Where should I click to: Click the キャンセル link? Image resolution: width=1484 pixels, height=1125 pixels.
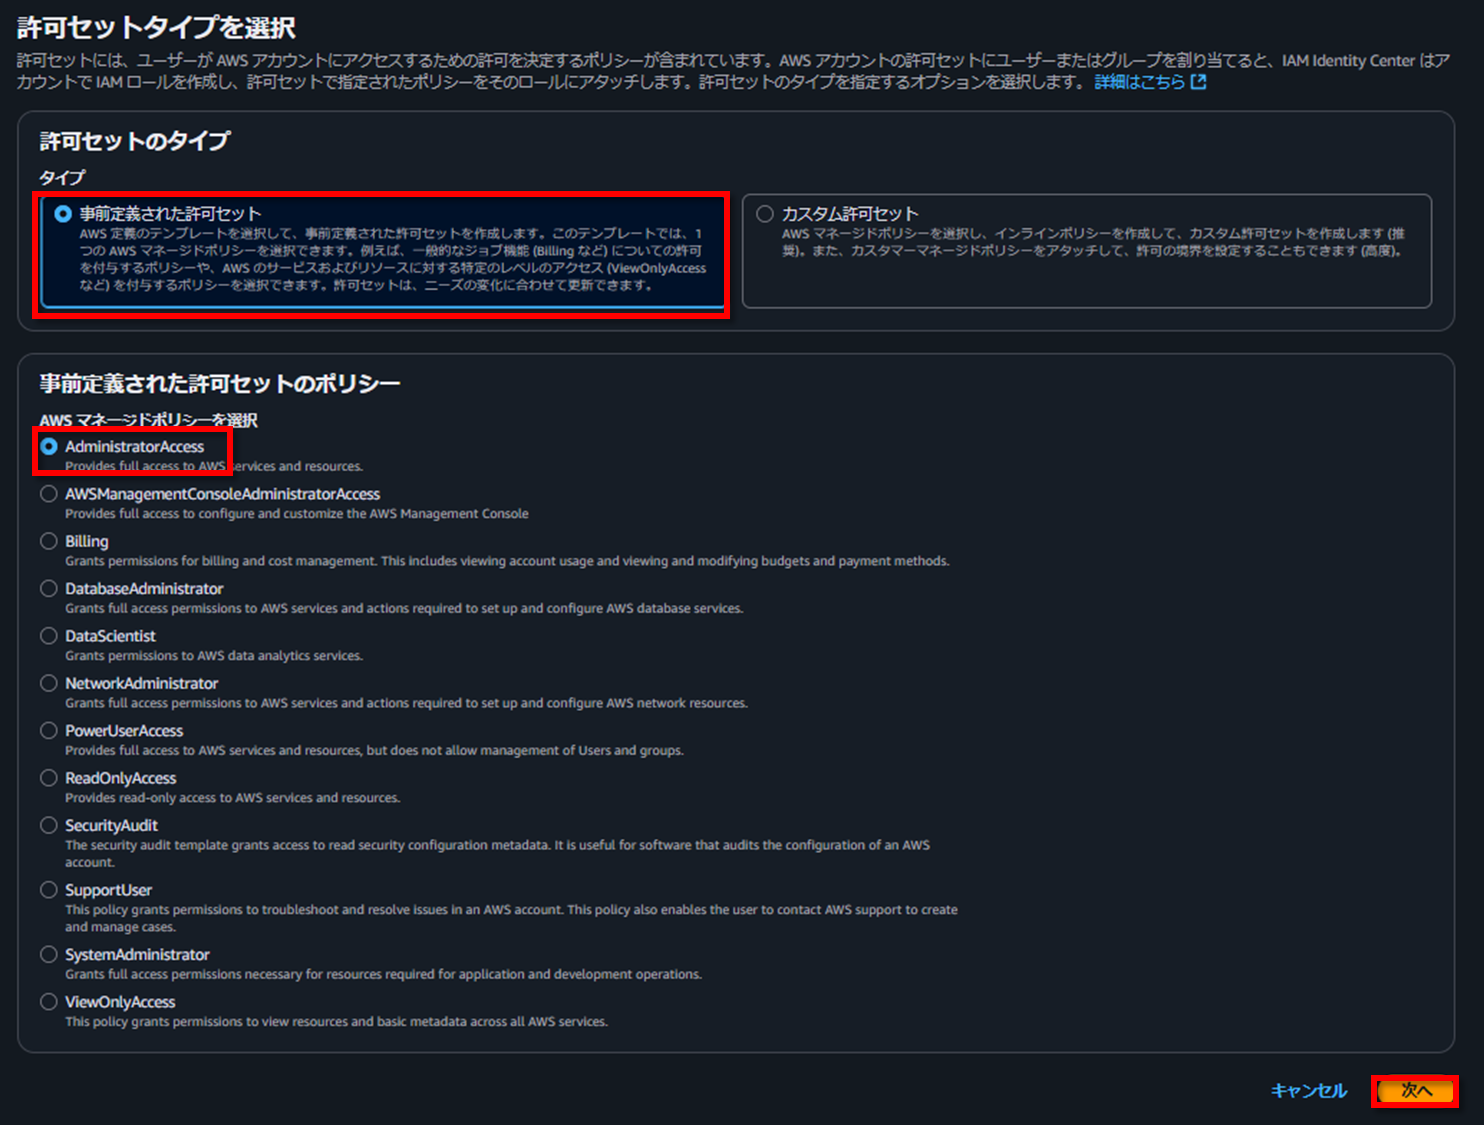pos(1309,1091)
